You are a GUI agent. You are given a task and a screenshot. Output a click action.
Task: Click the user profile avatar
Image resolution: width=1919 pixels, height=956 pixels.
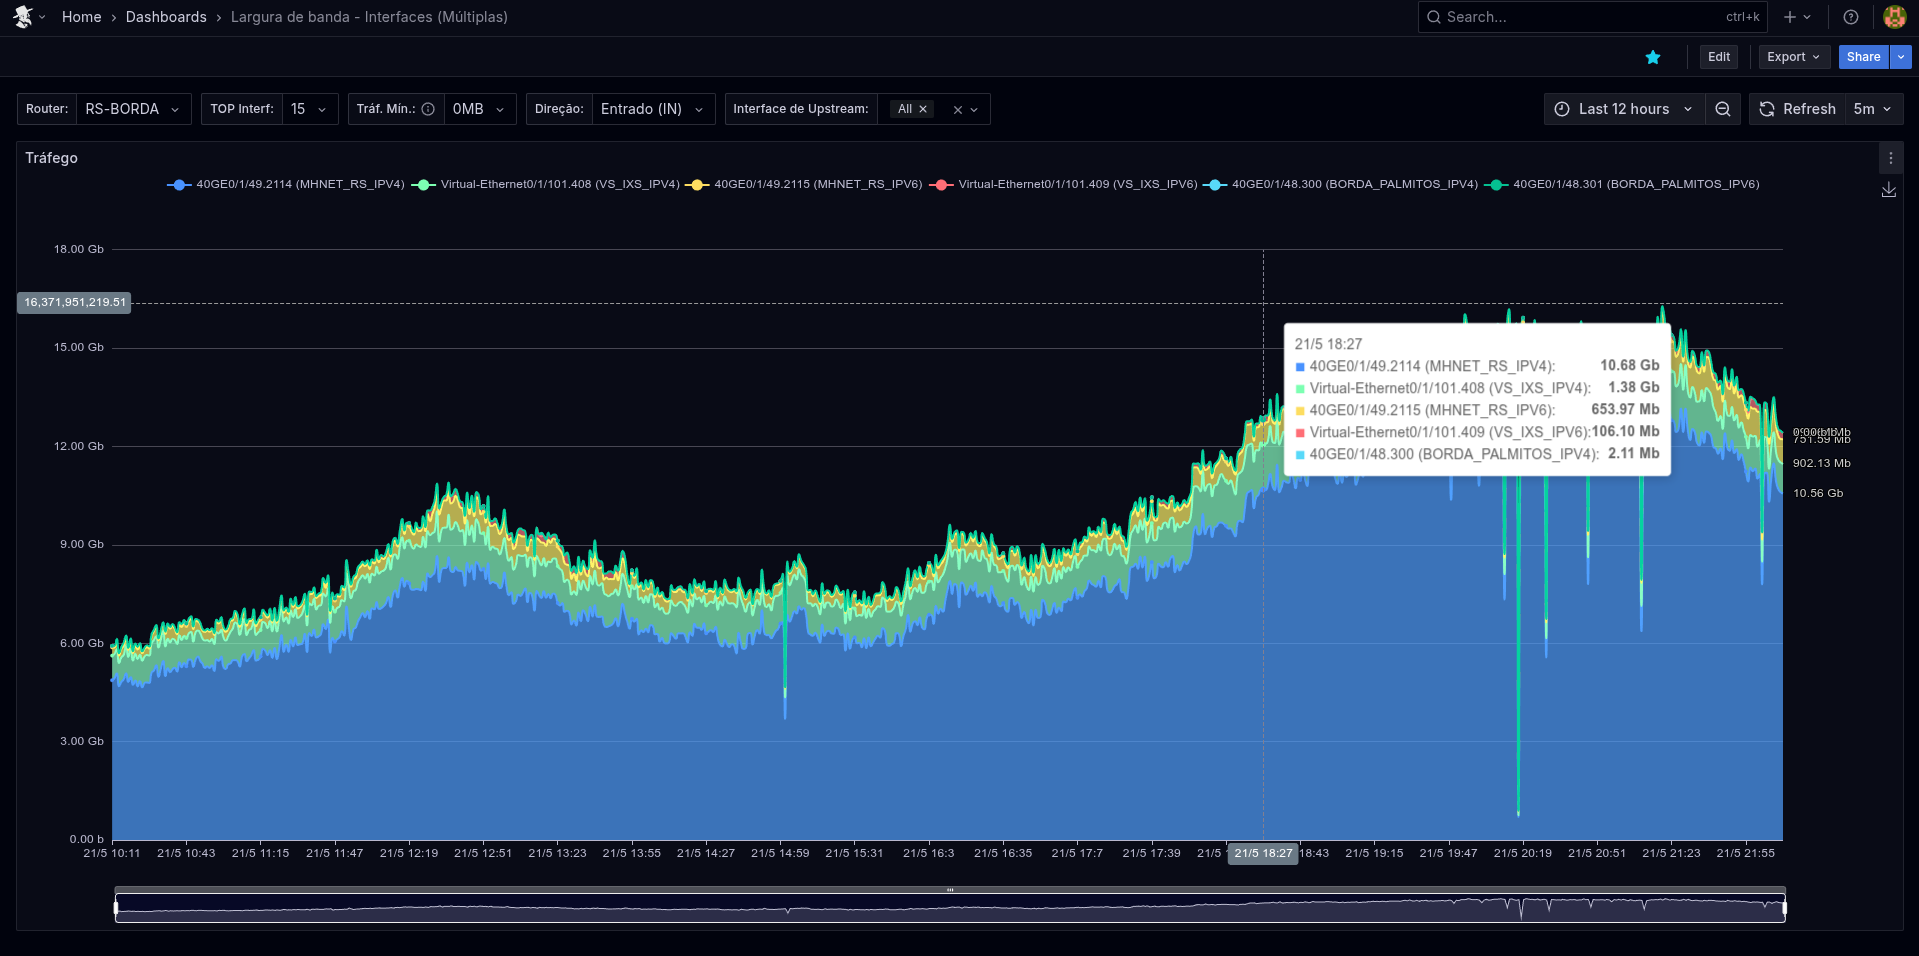1894,17
